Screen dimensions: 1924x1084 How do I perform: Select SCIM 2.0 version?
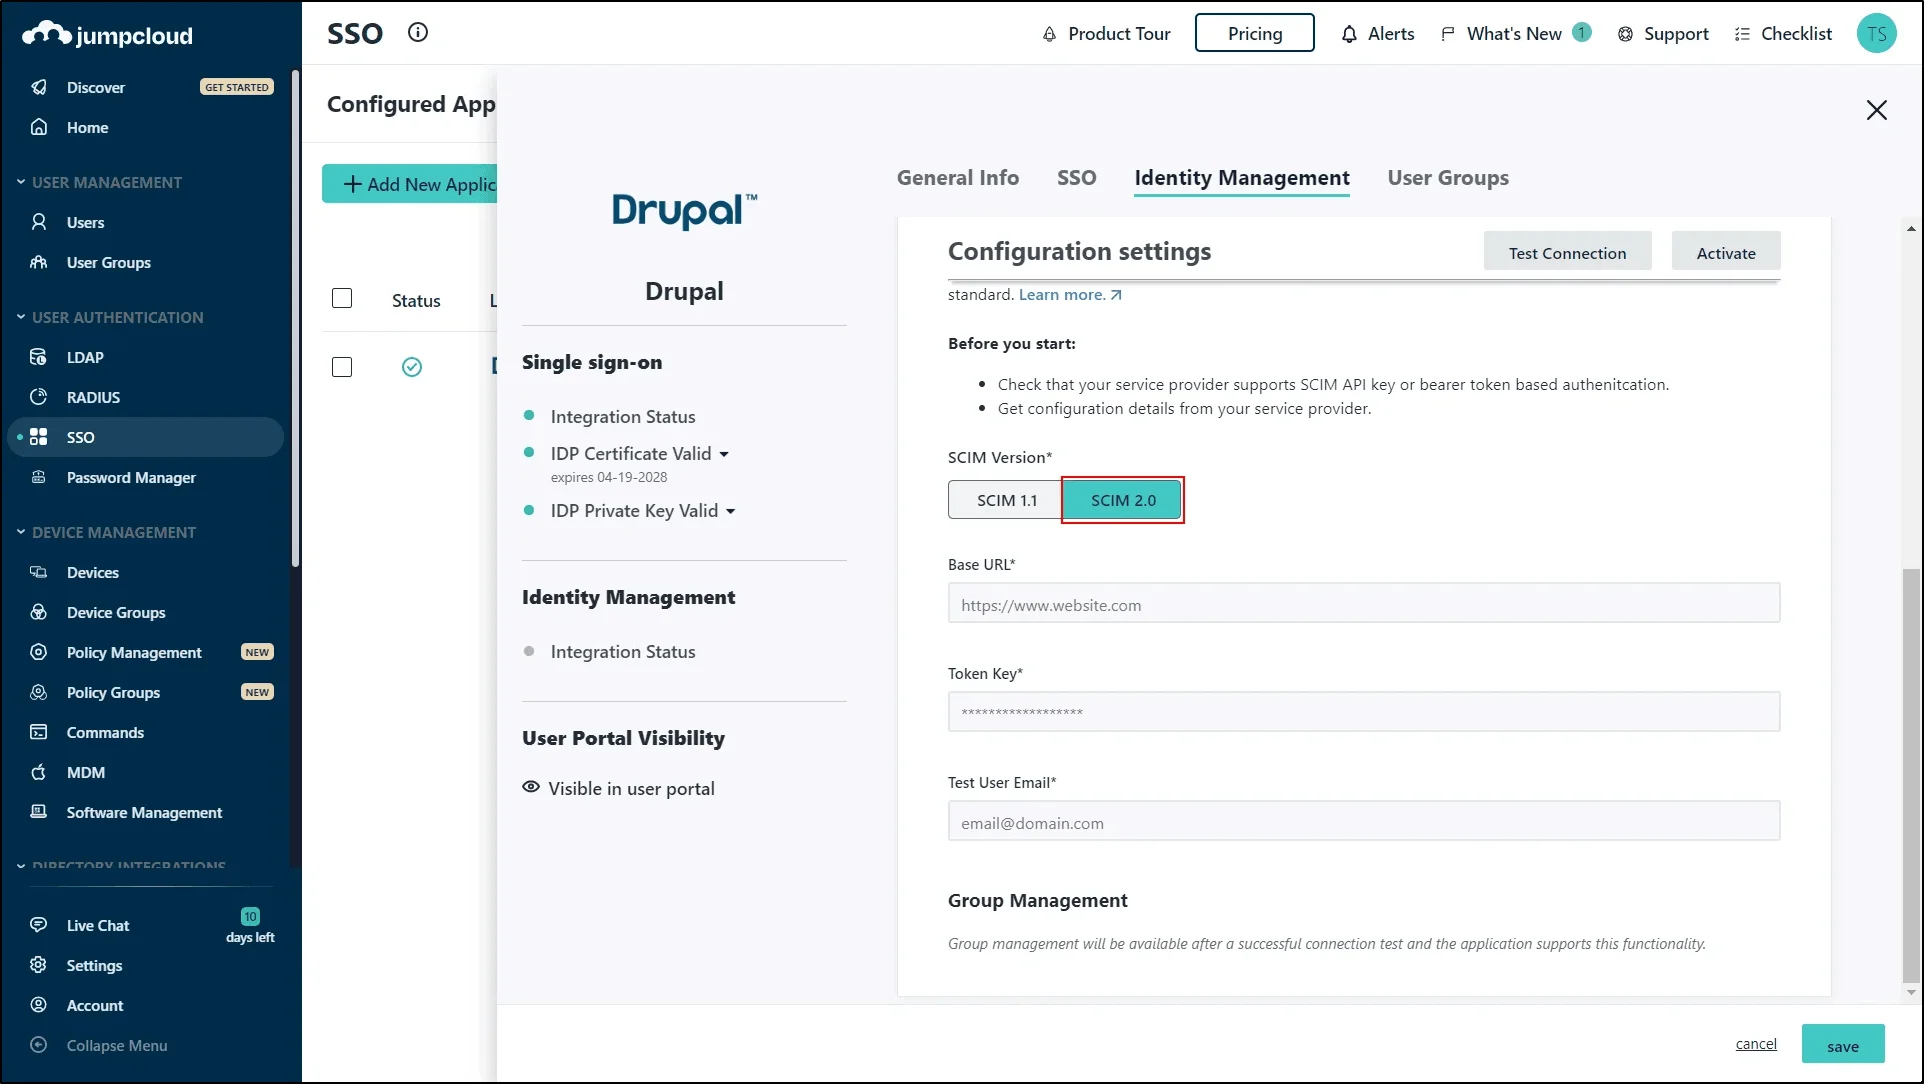pyautogui.click(x=1123, y=500)
